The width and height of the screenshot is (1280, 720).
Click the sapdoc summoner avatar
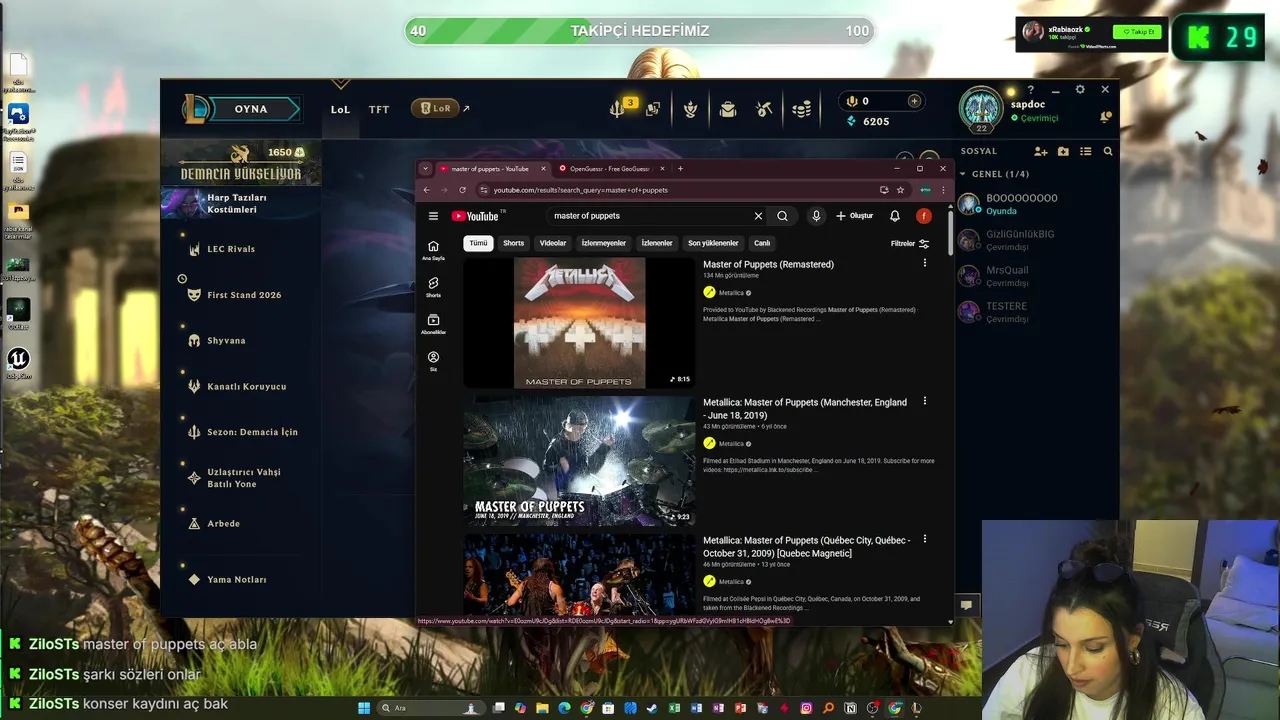(981, 109)
